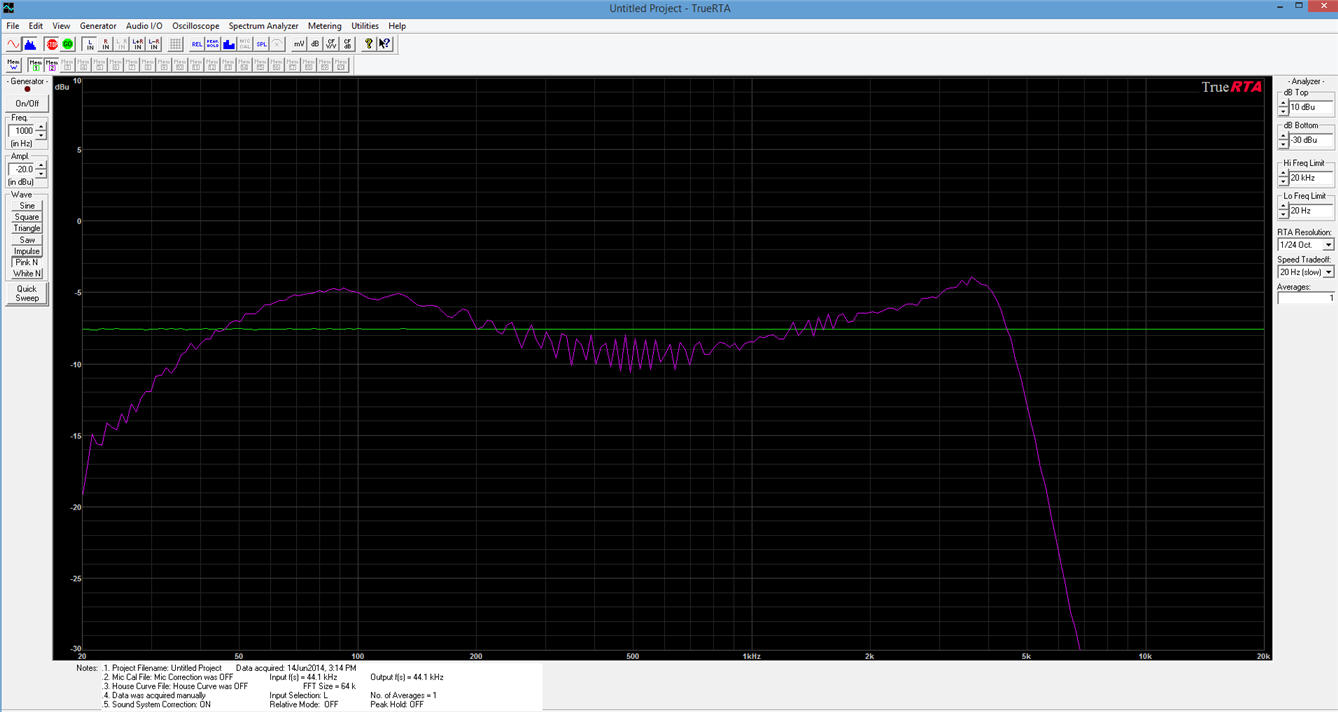Activate the context help pointer icon
The height and width of the screenshot is (712, 1338).
385,44
